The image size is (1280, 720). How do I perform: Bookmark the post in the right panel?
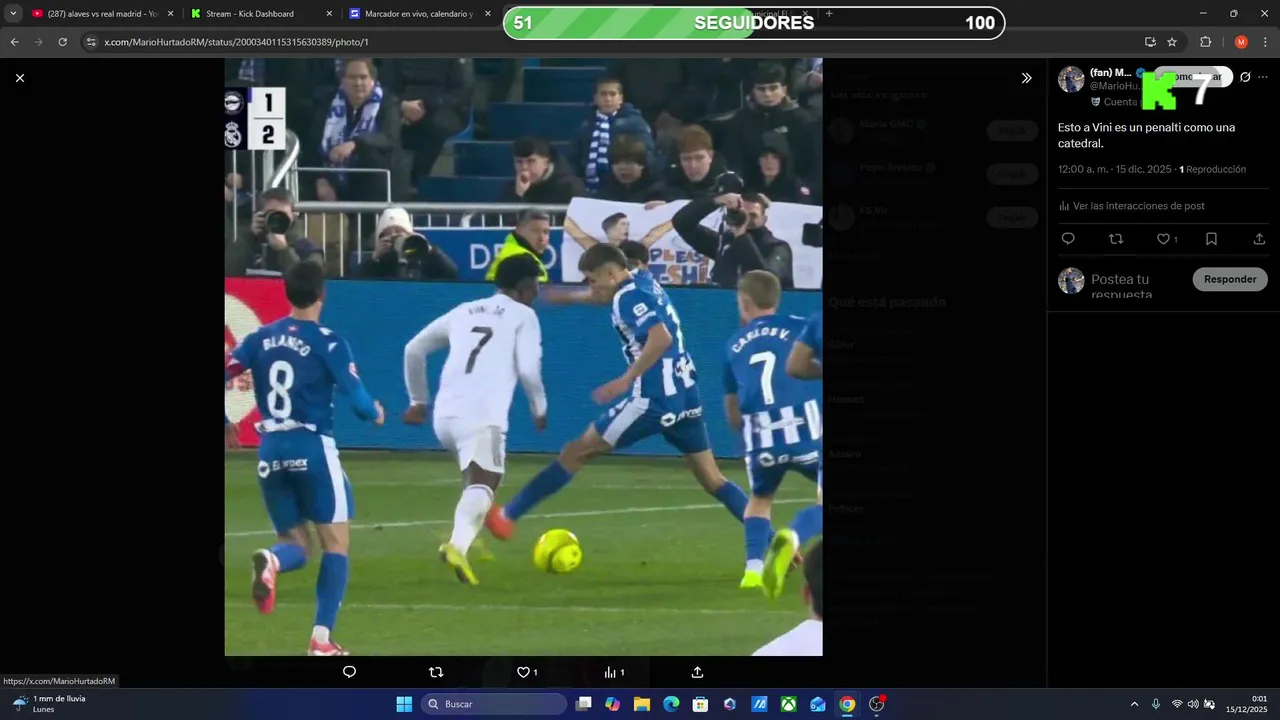1211,239
